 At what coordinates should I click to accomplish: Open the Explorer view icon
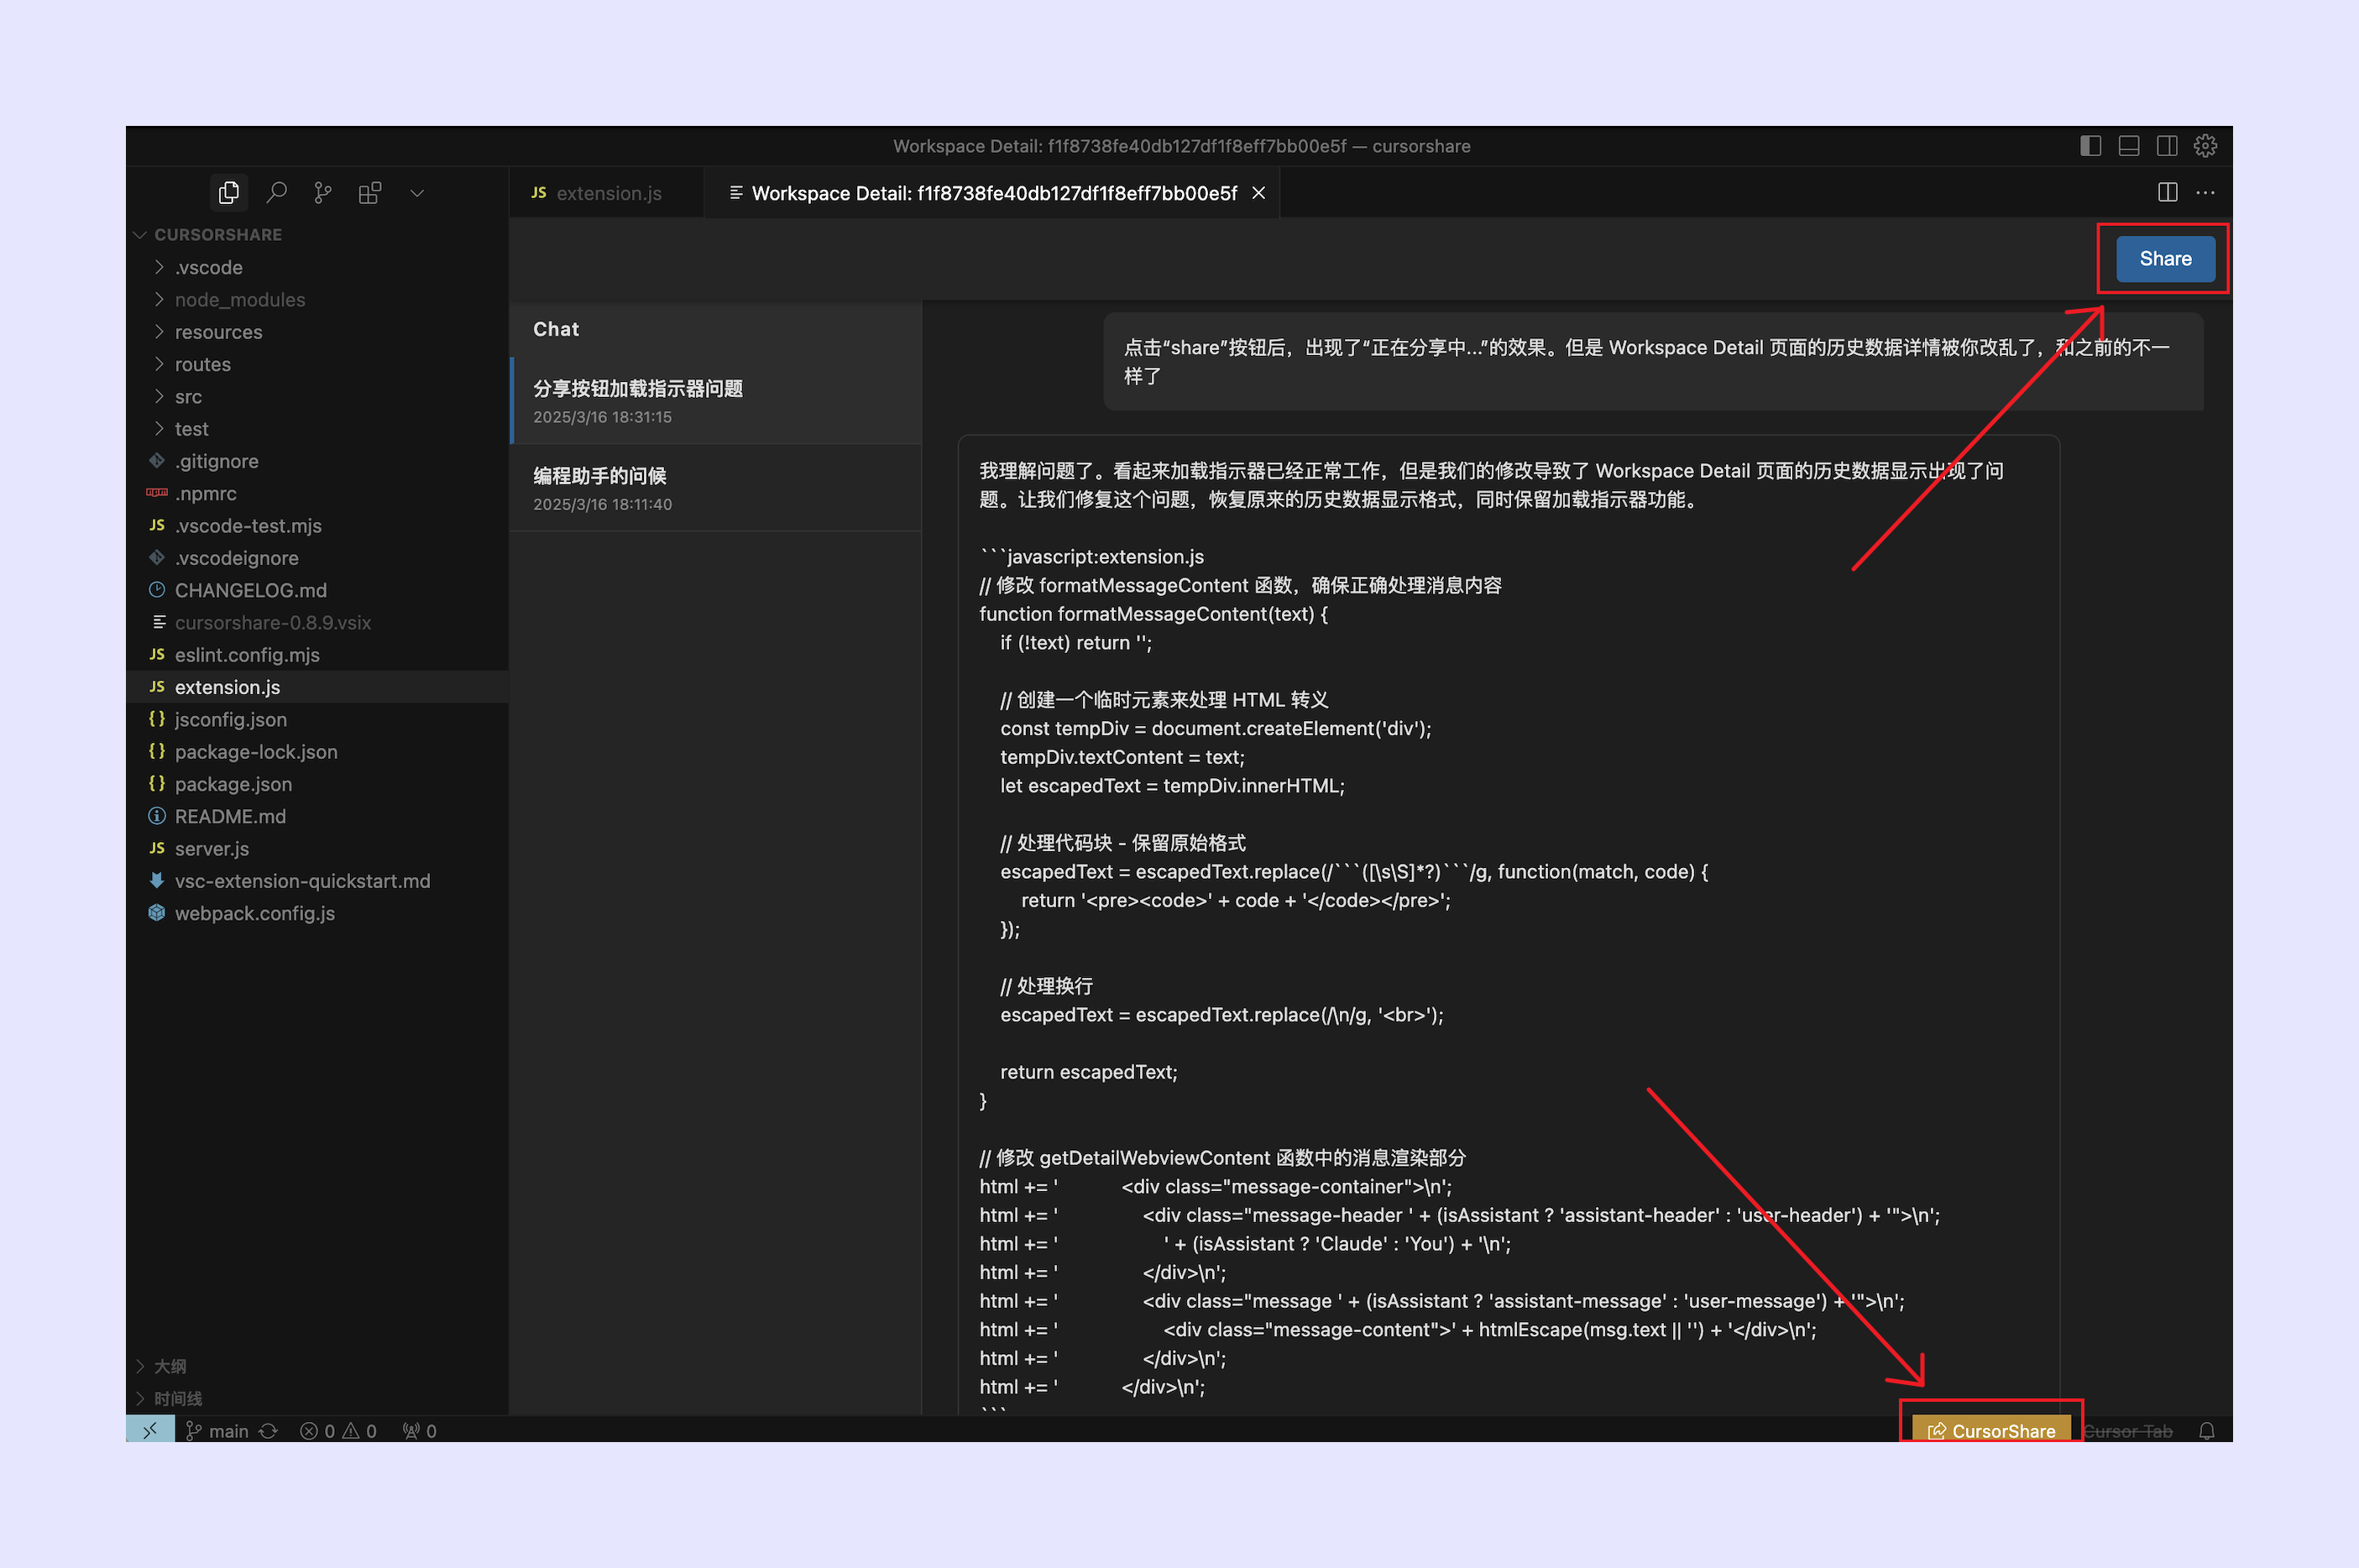(229, 192)
